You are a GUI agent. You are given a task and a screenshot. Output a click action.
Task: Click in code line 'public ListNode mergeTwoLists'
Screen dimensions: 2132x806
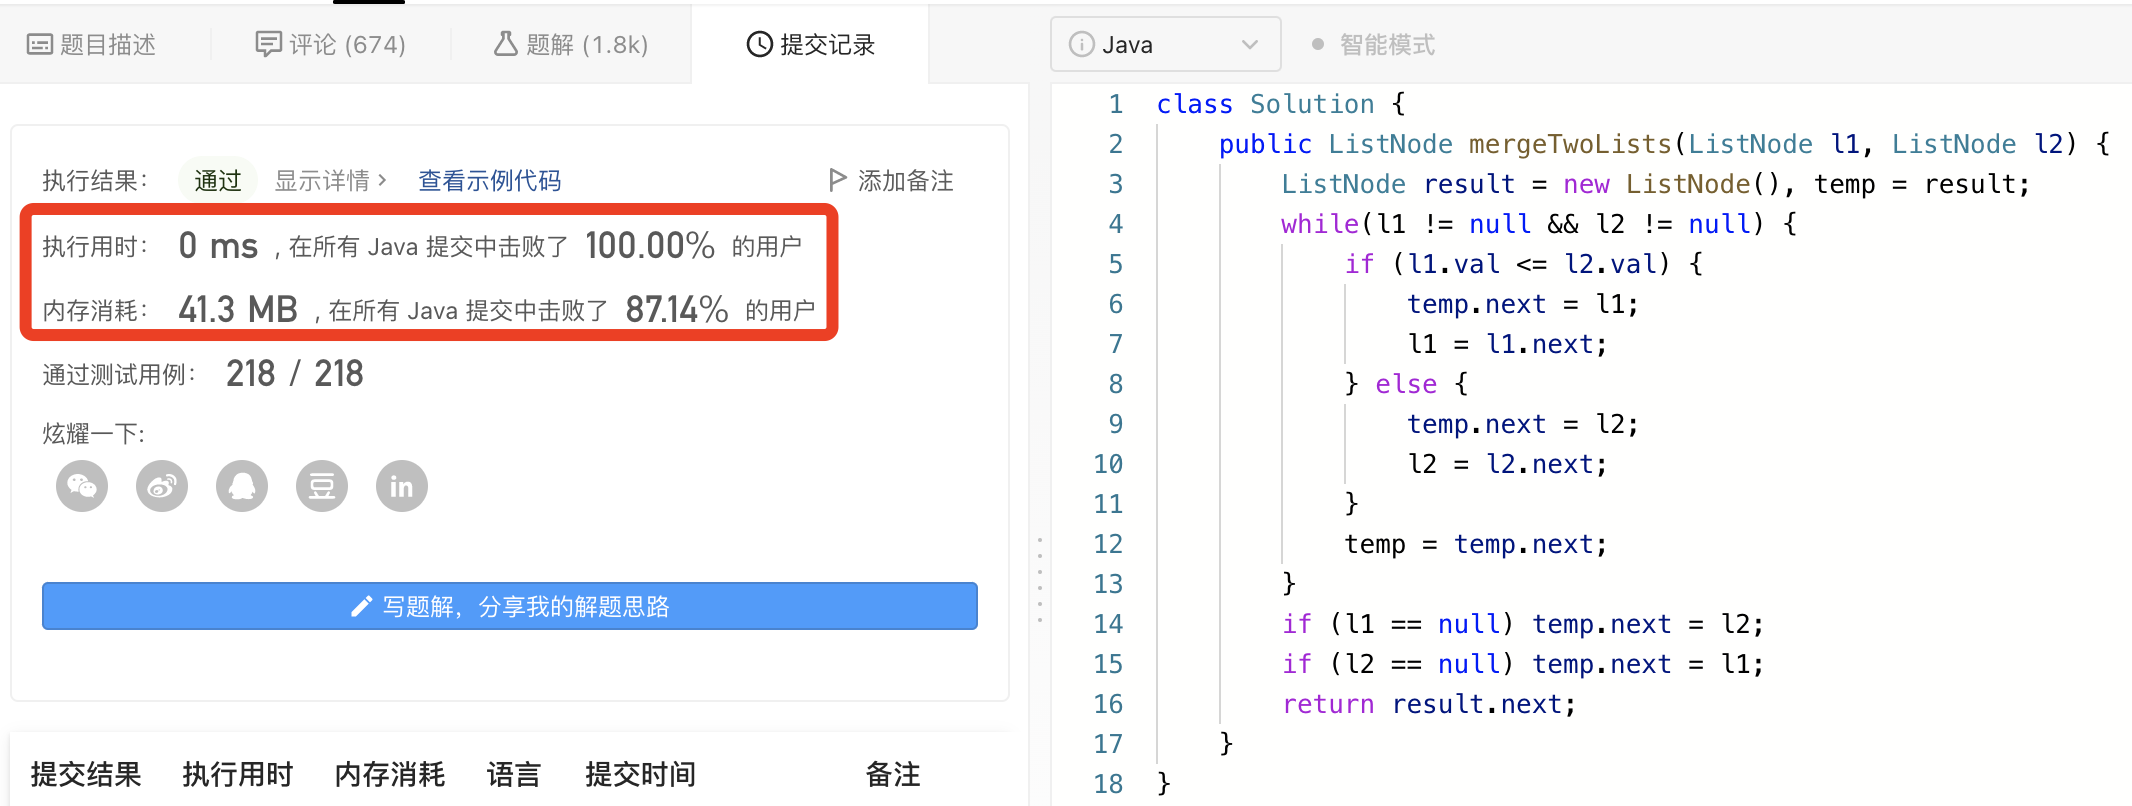pos(1664,144)
